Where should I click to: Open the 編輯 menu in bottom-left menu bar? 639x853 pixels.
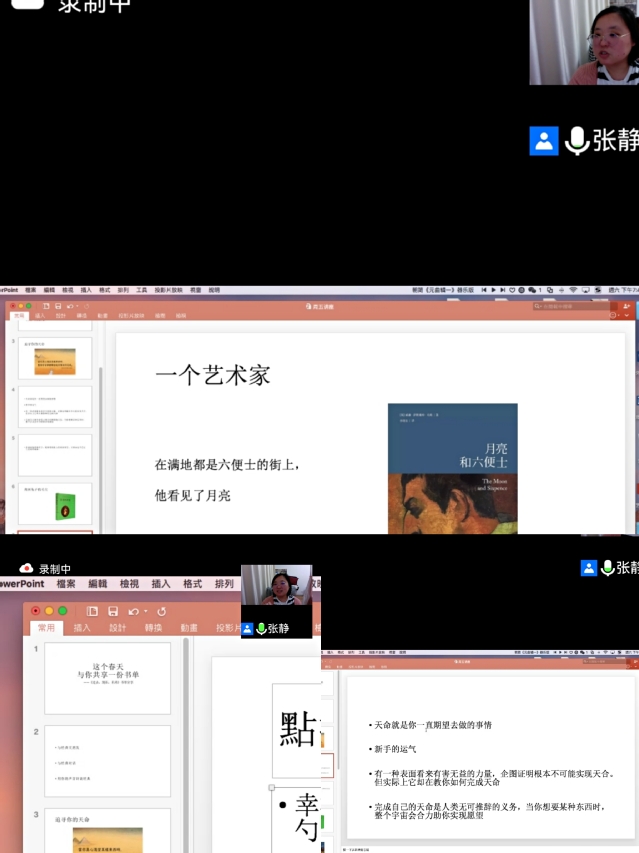point(97,584)
